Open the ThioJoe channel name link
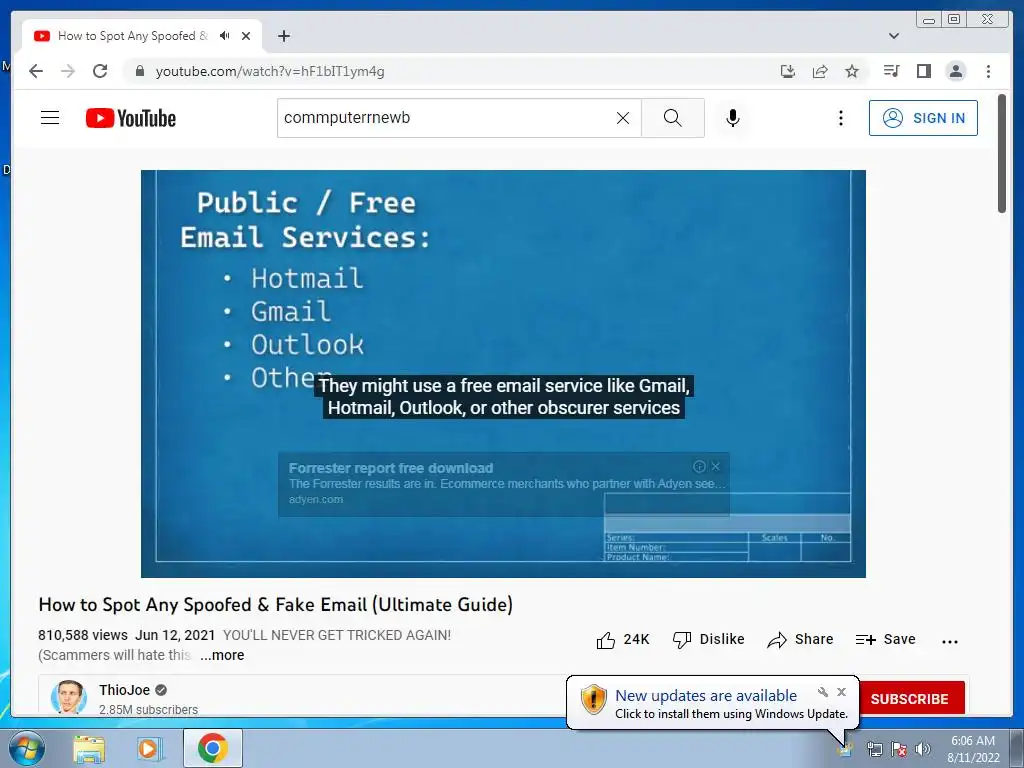This screenshot has height=768, width=1024. (124, 690)
